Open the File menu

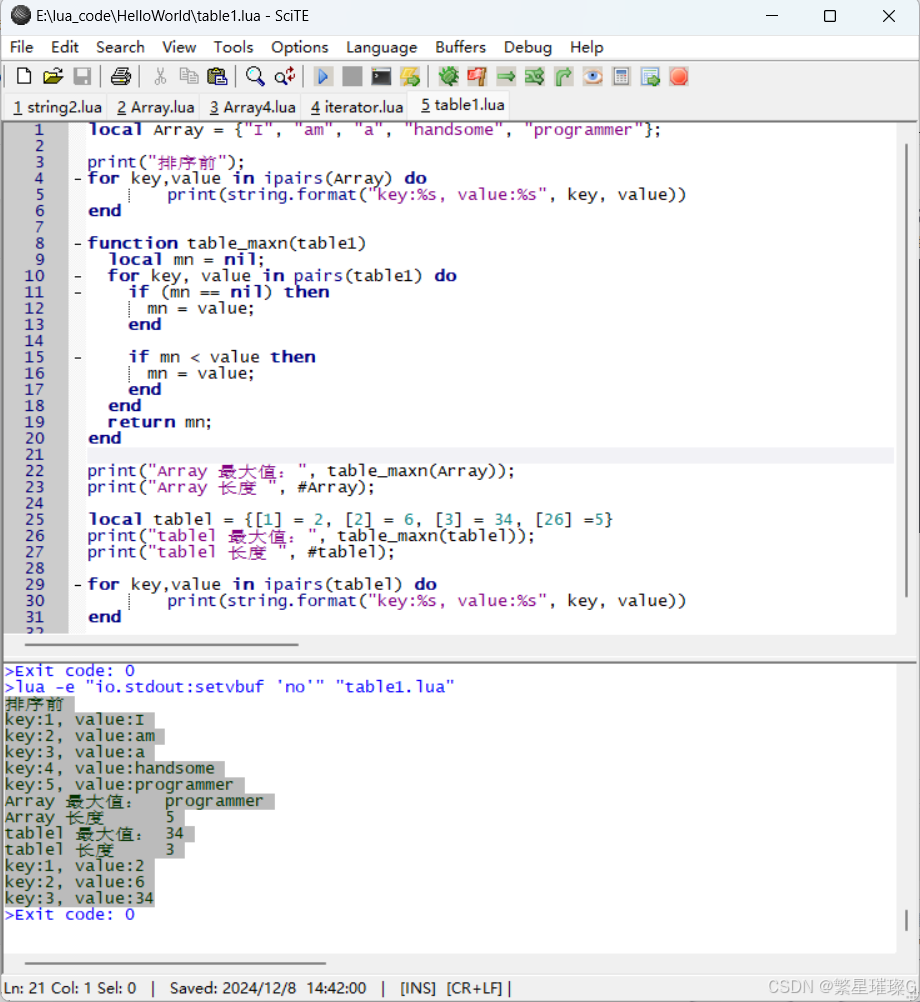21,47
